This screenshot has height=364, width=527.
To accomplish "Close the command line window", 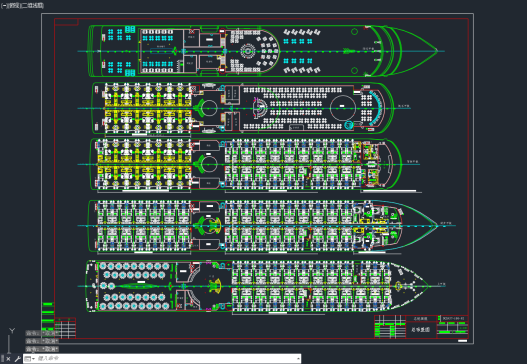I will pos(8,359).
